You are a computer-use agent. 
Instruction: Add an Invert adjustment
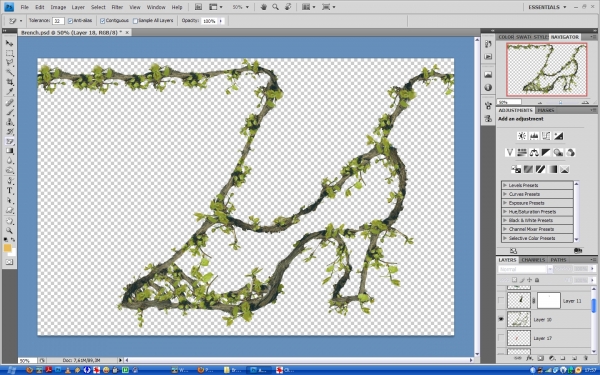516,169
